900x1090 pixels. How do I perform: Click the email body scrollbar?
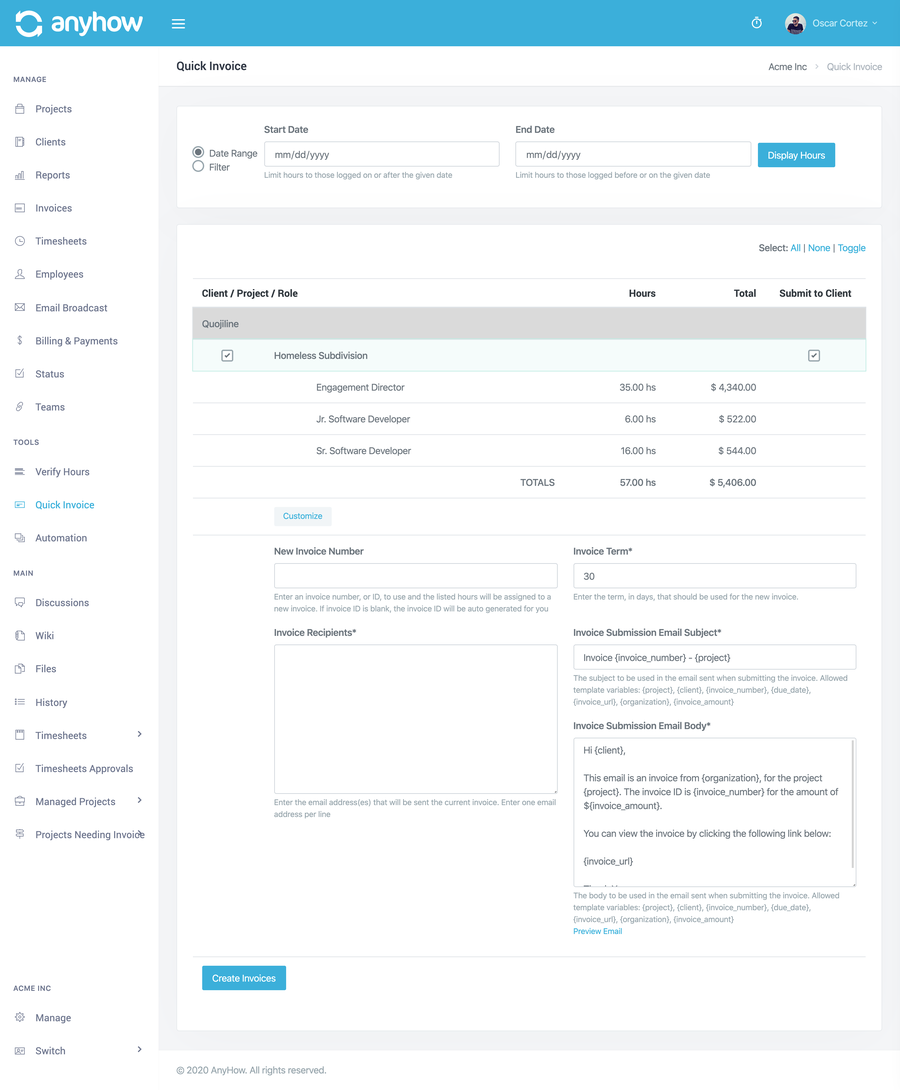pos(853,804)
